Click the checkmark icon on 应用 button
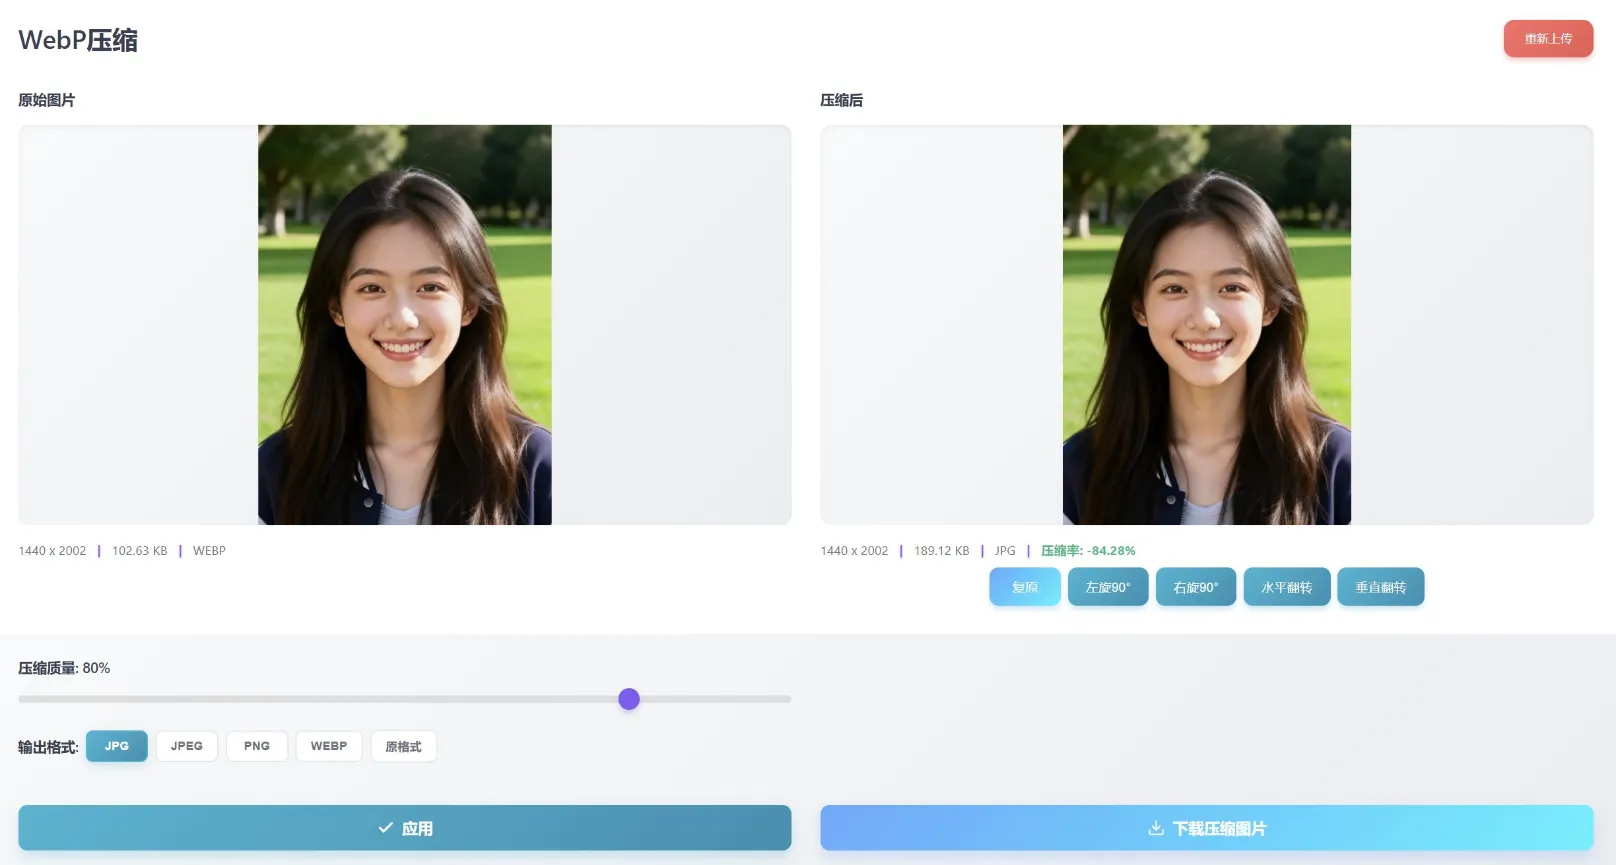This screenshot has width=1616, height=865. 385,828
